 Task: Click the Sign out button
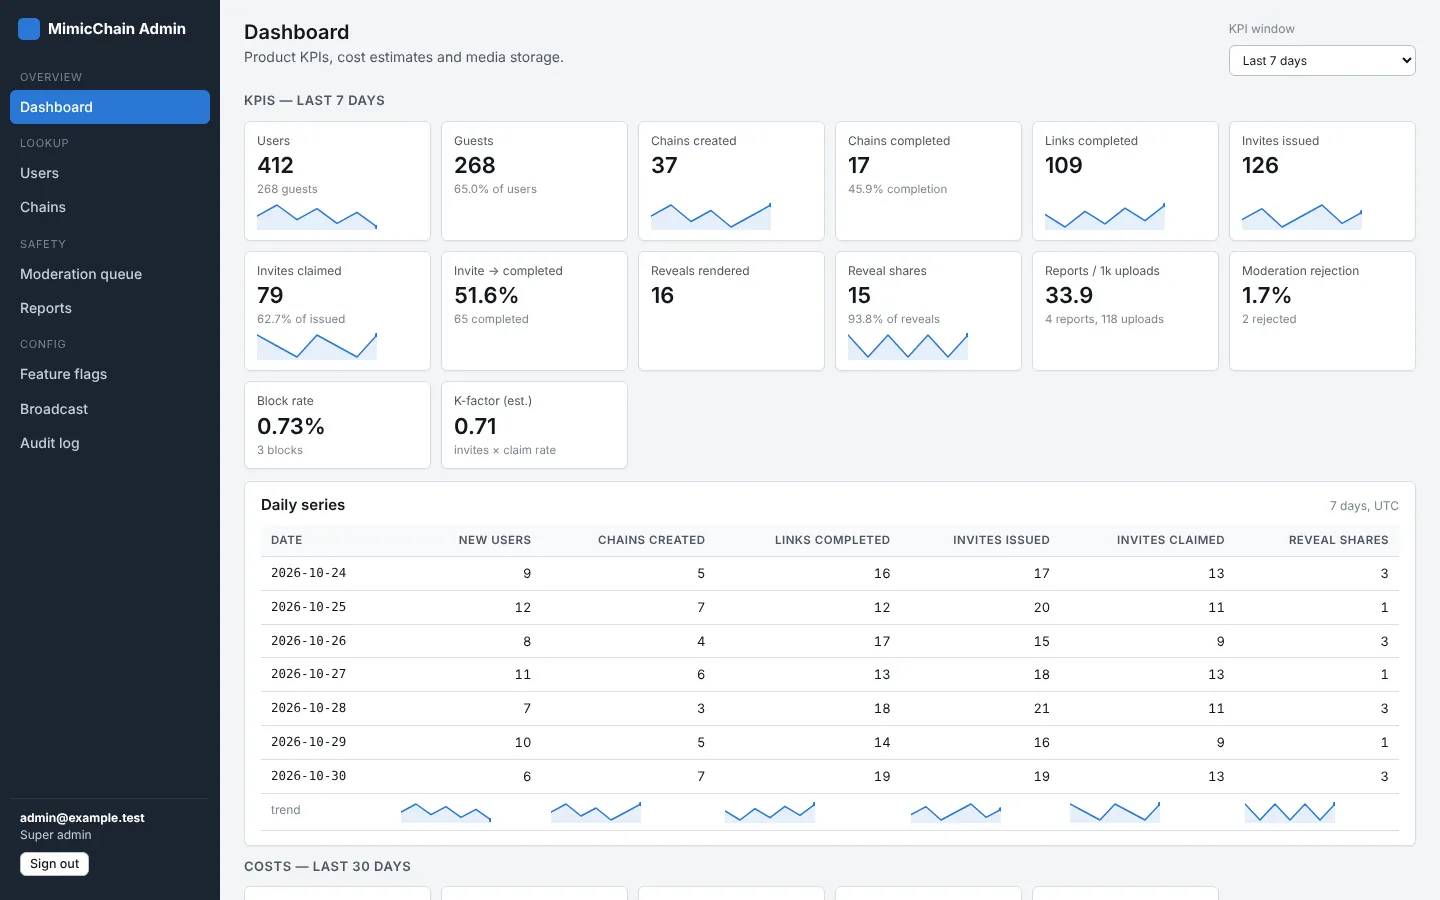tap(54, 864)
